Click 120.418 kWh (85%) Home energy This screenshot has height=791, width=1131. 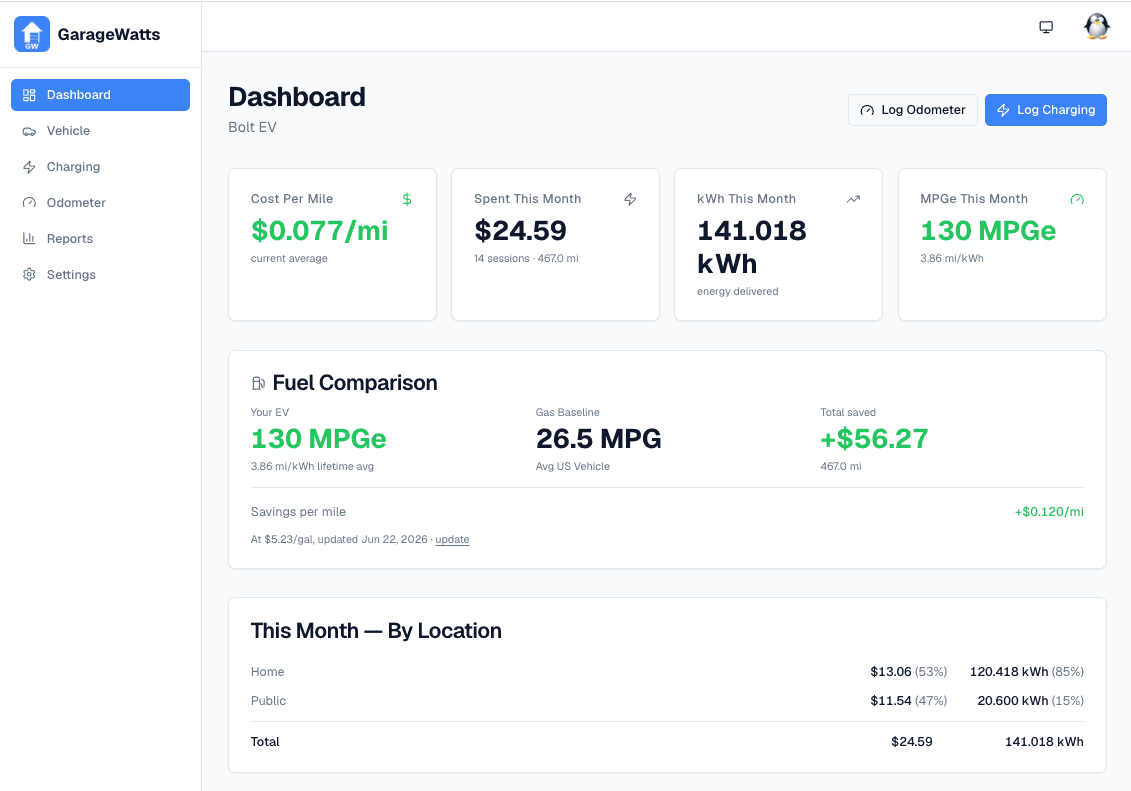tap(1026, 672)
